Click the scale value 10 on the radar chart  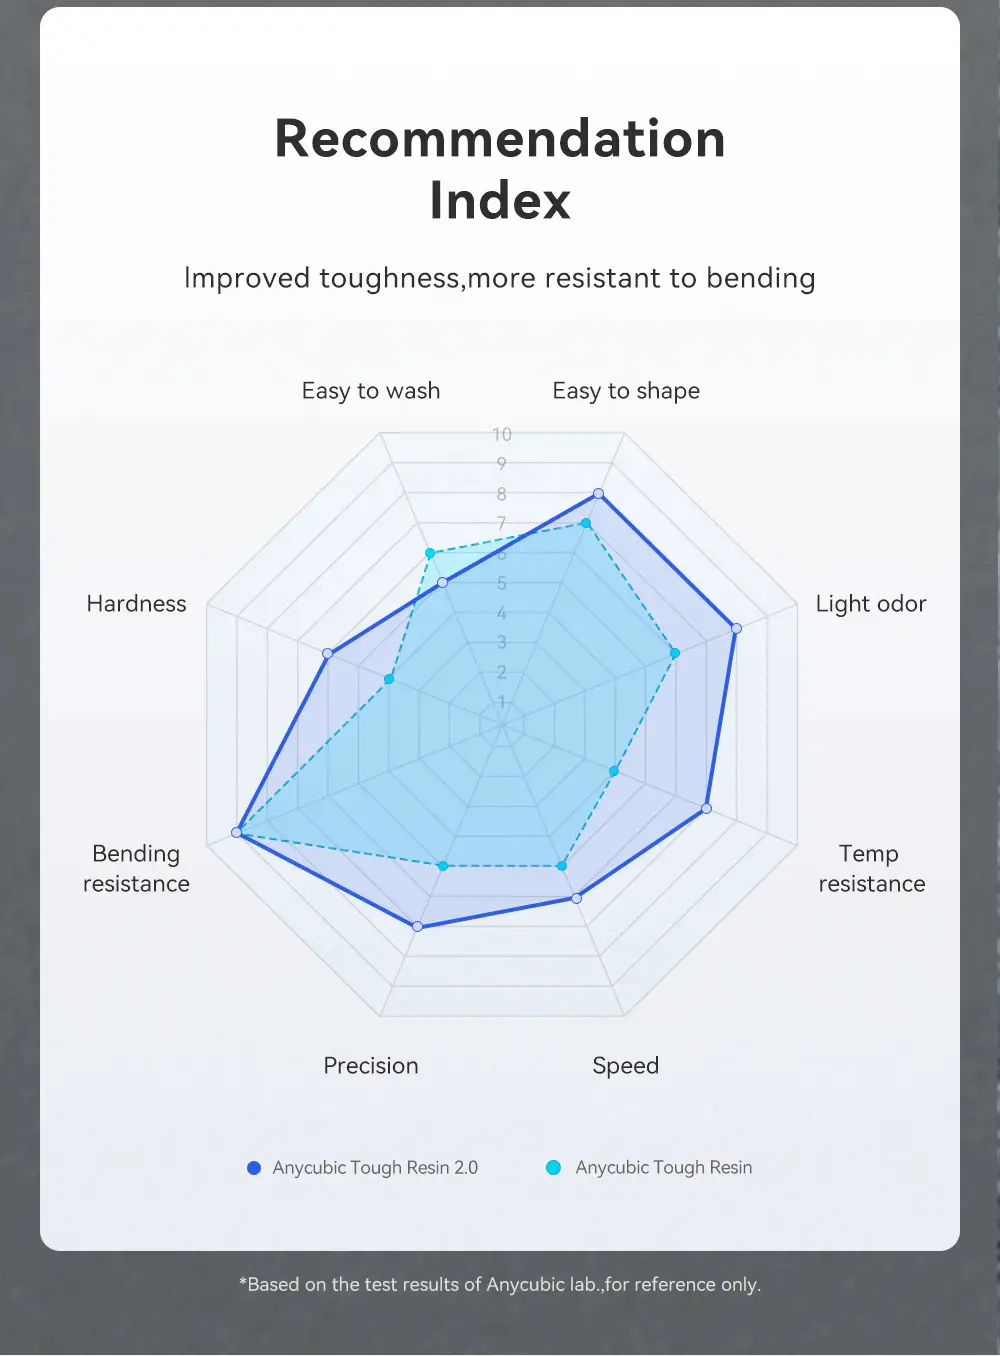click(502, 434)
